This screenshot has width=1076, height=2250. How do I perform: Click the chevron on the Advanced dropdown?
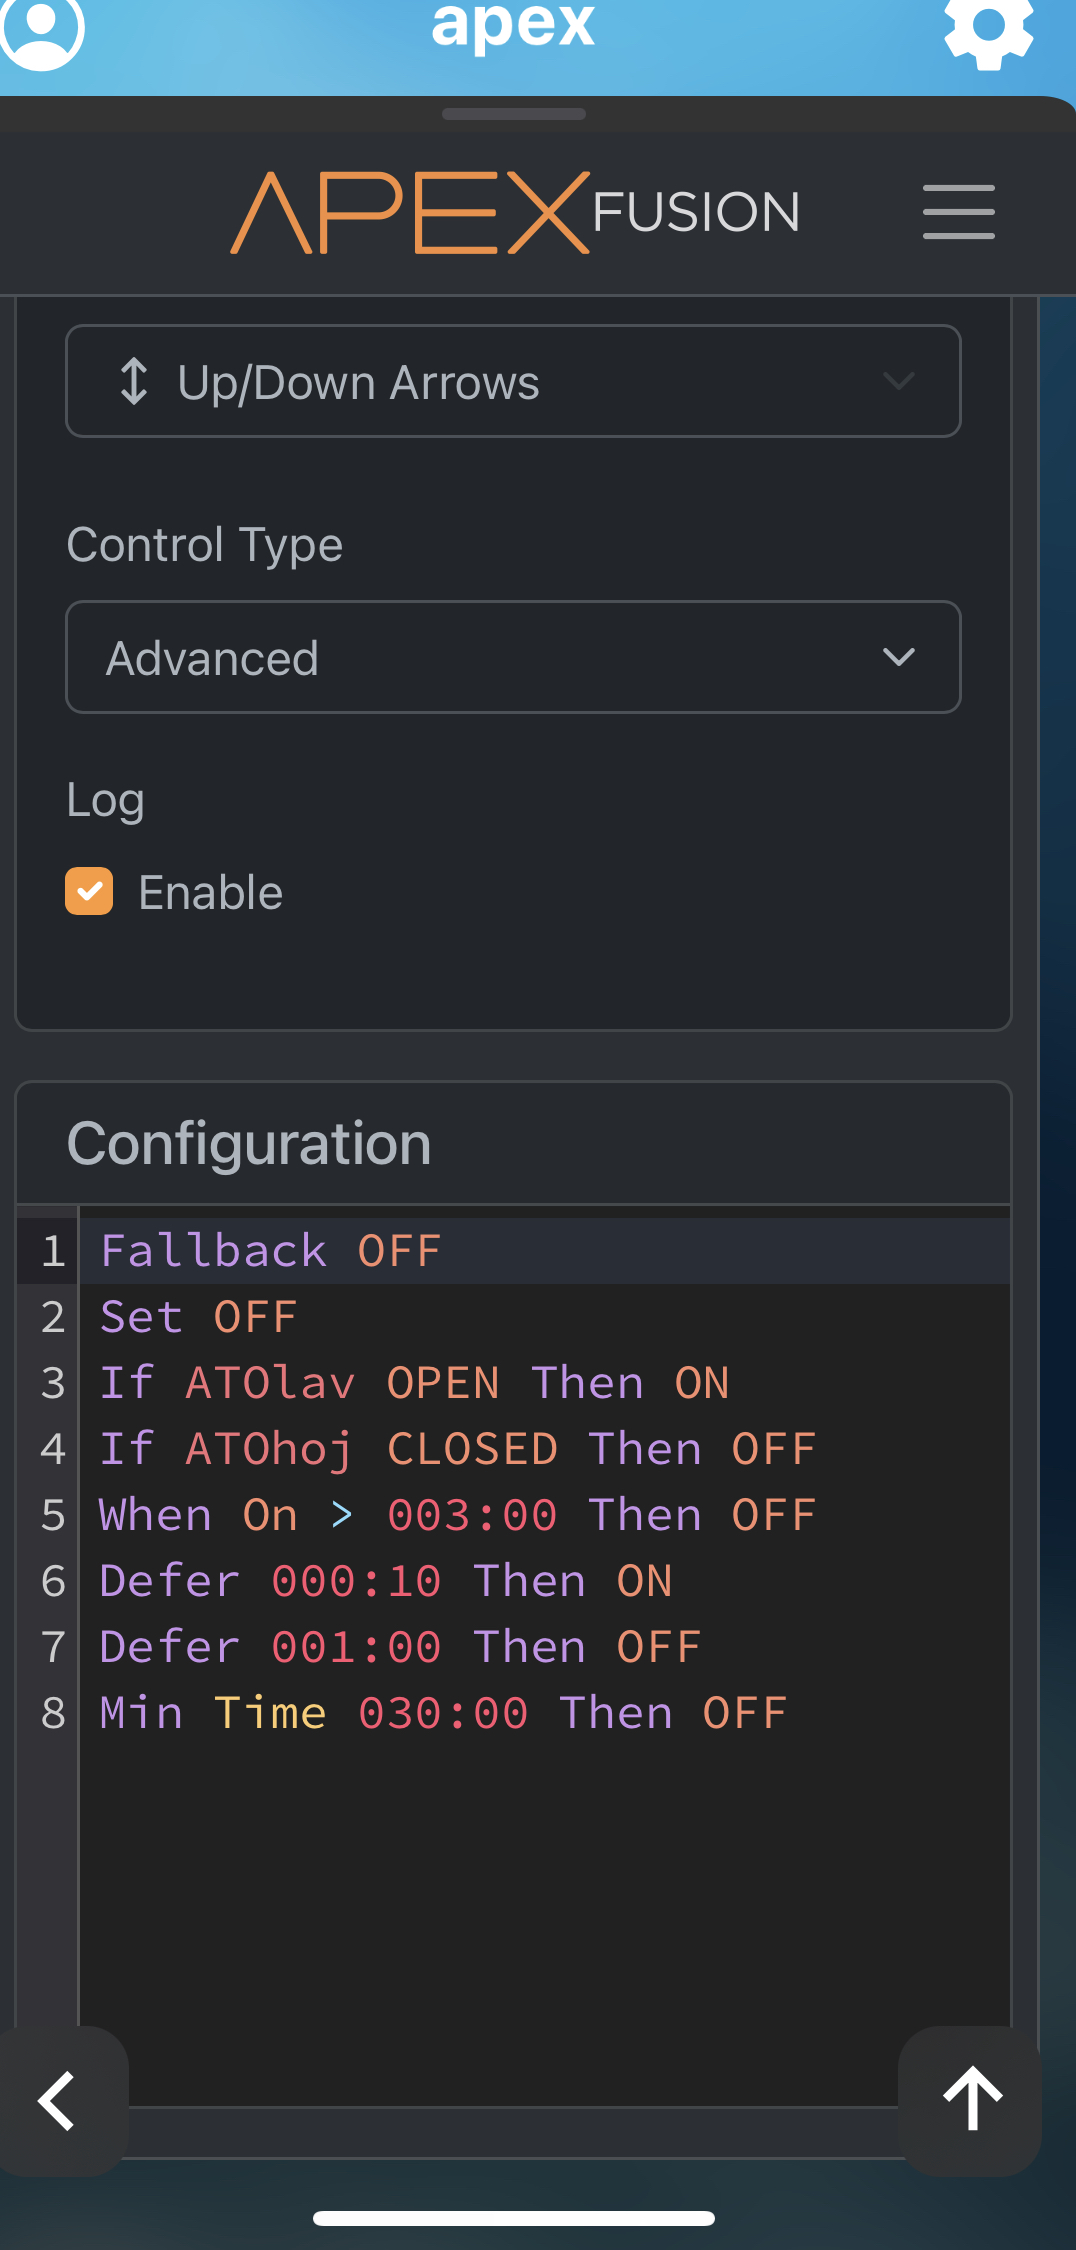tap(899, 657)
